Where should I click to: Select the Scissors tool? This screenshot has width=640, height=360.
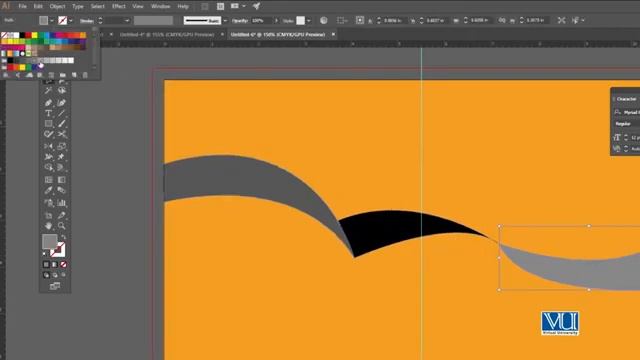pyautogui.click(x=62, y=134)
